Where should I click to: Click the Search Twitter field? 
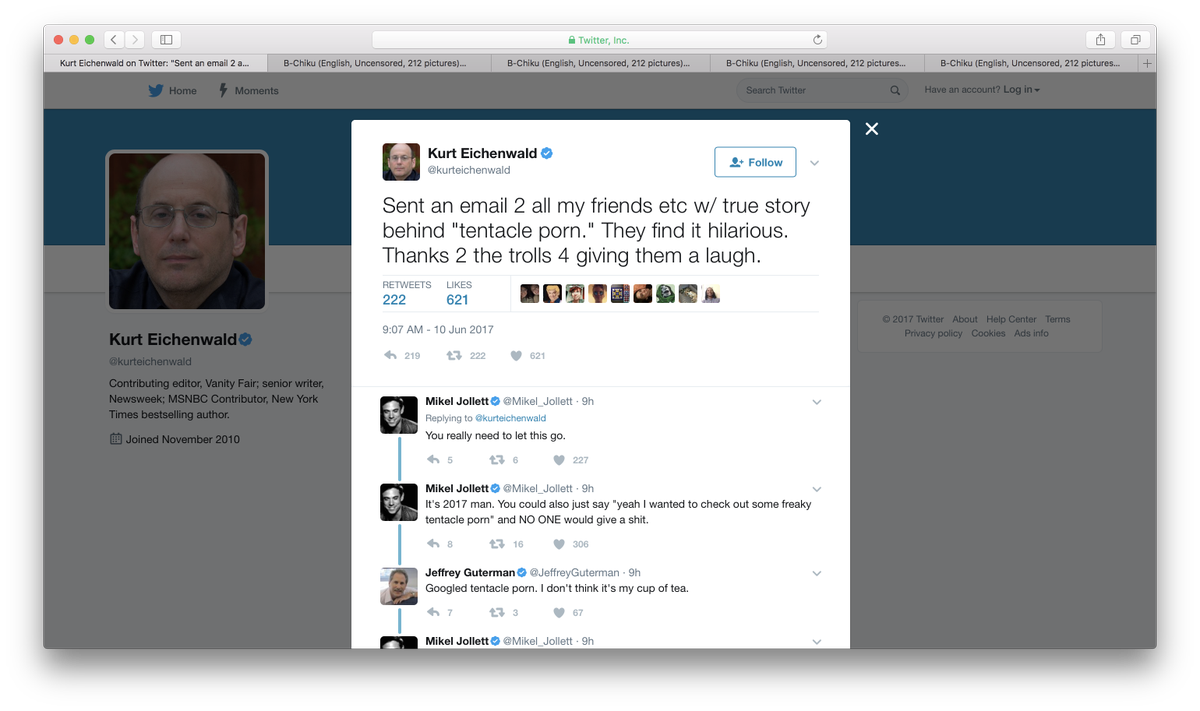[x=822, y=91]
